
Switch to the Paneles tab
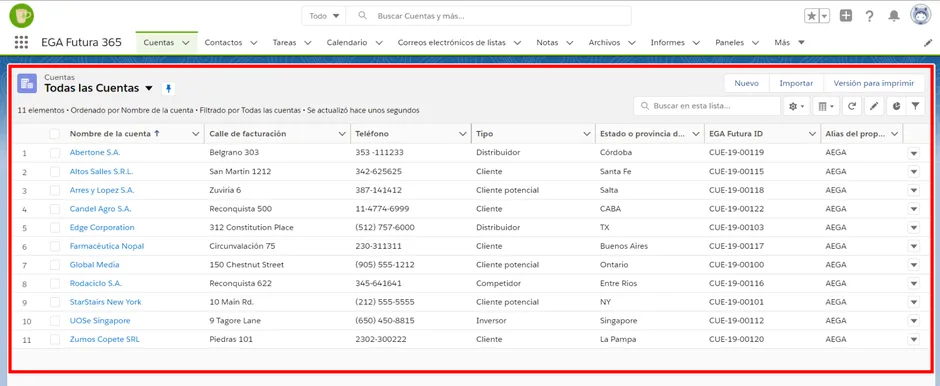(730, 43)
